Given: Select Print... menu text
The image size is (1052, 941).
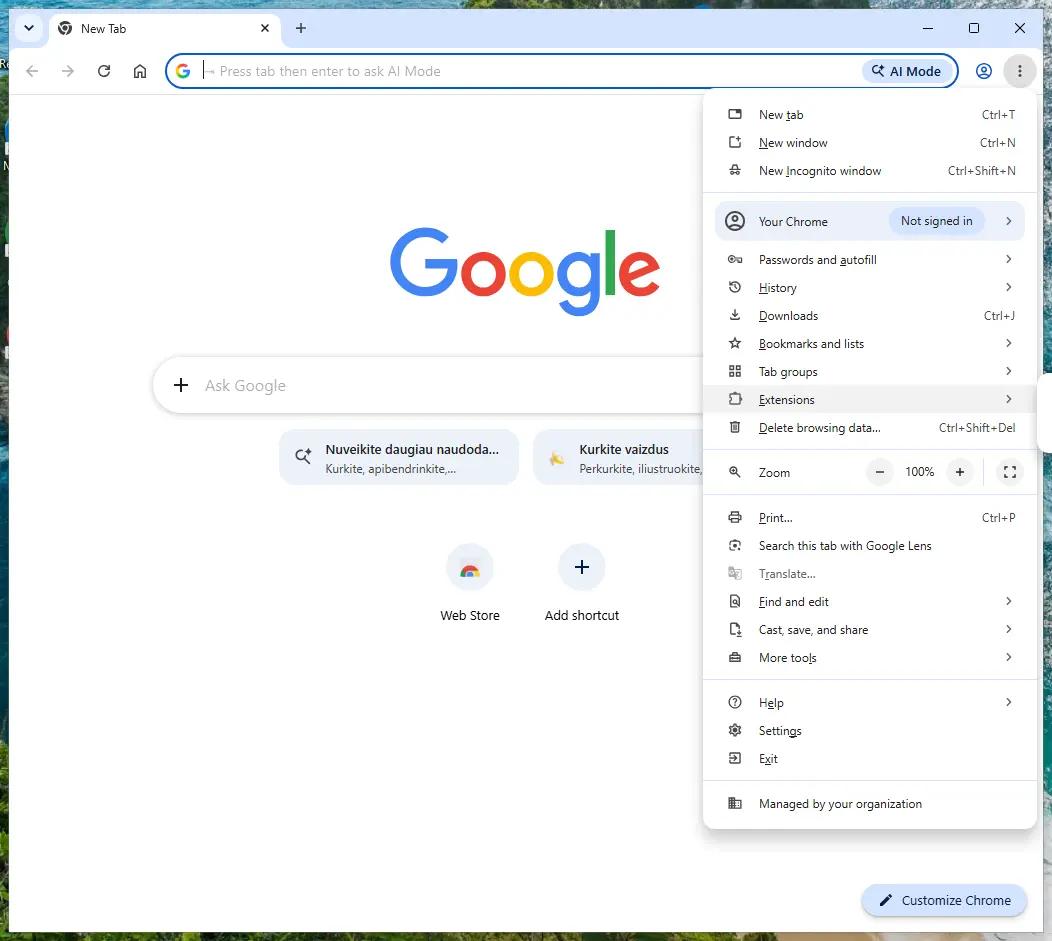Looking at the screenshot, I should (776, 518).
